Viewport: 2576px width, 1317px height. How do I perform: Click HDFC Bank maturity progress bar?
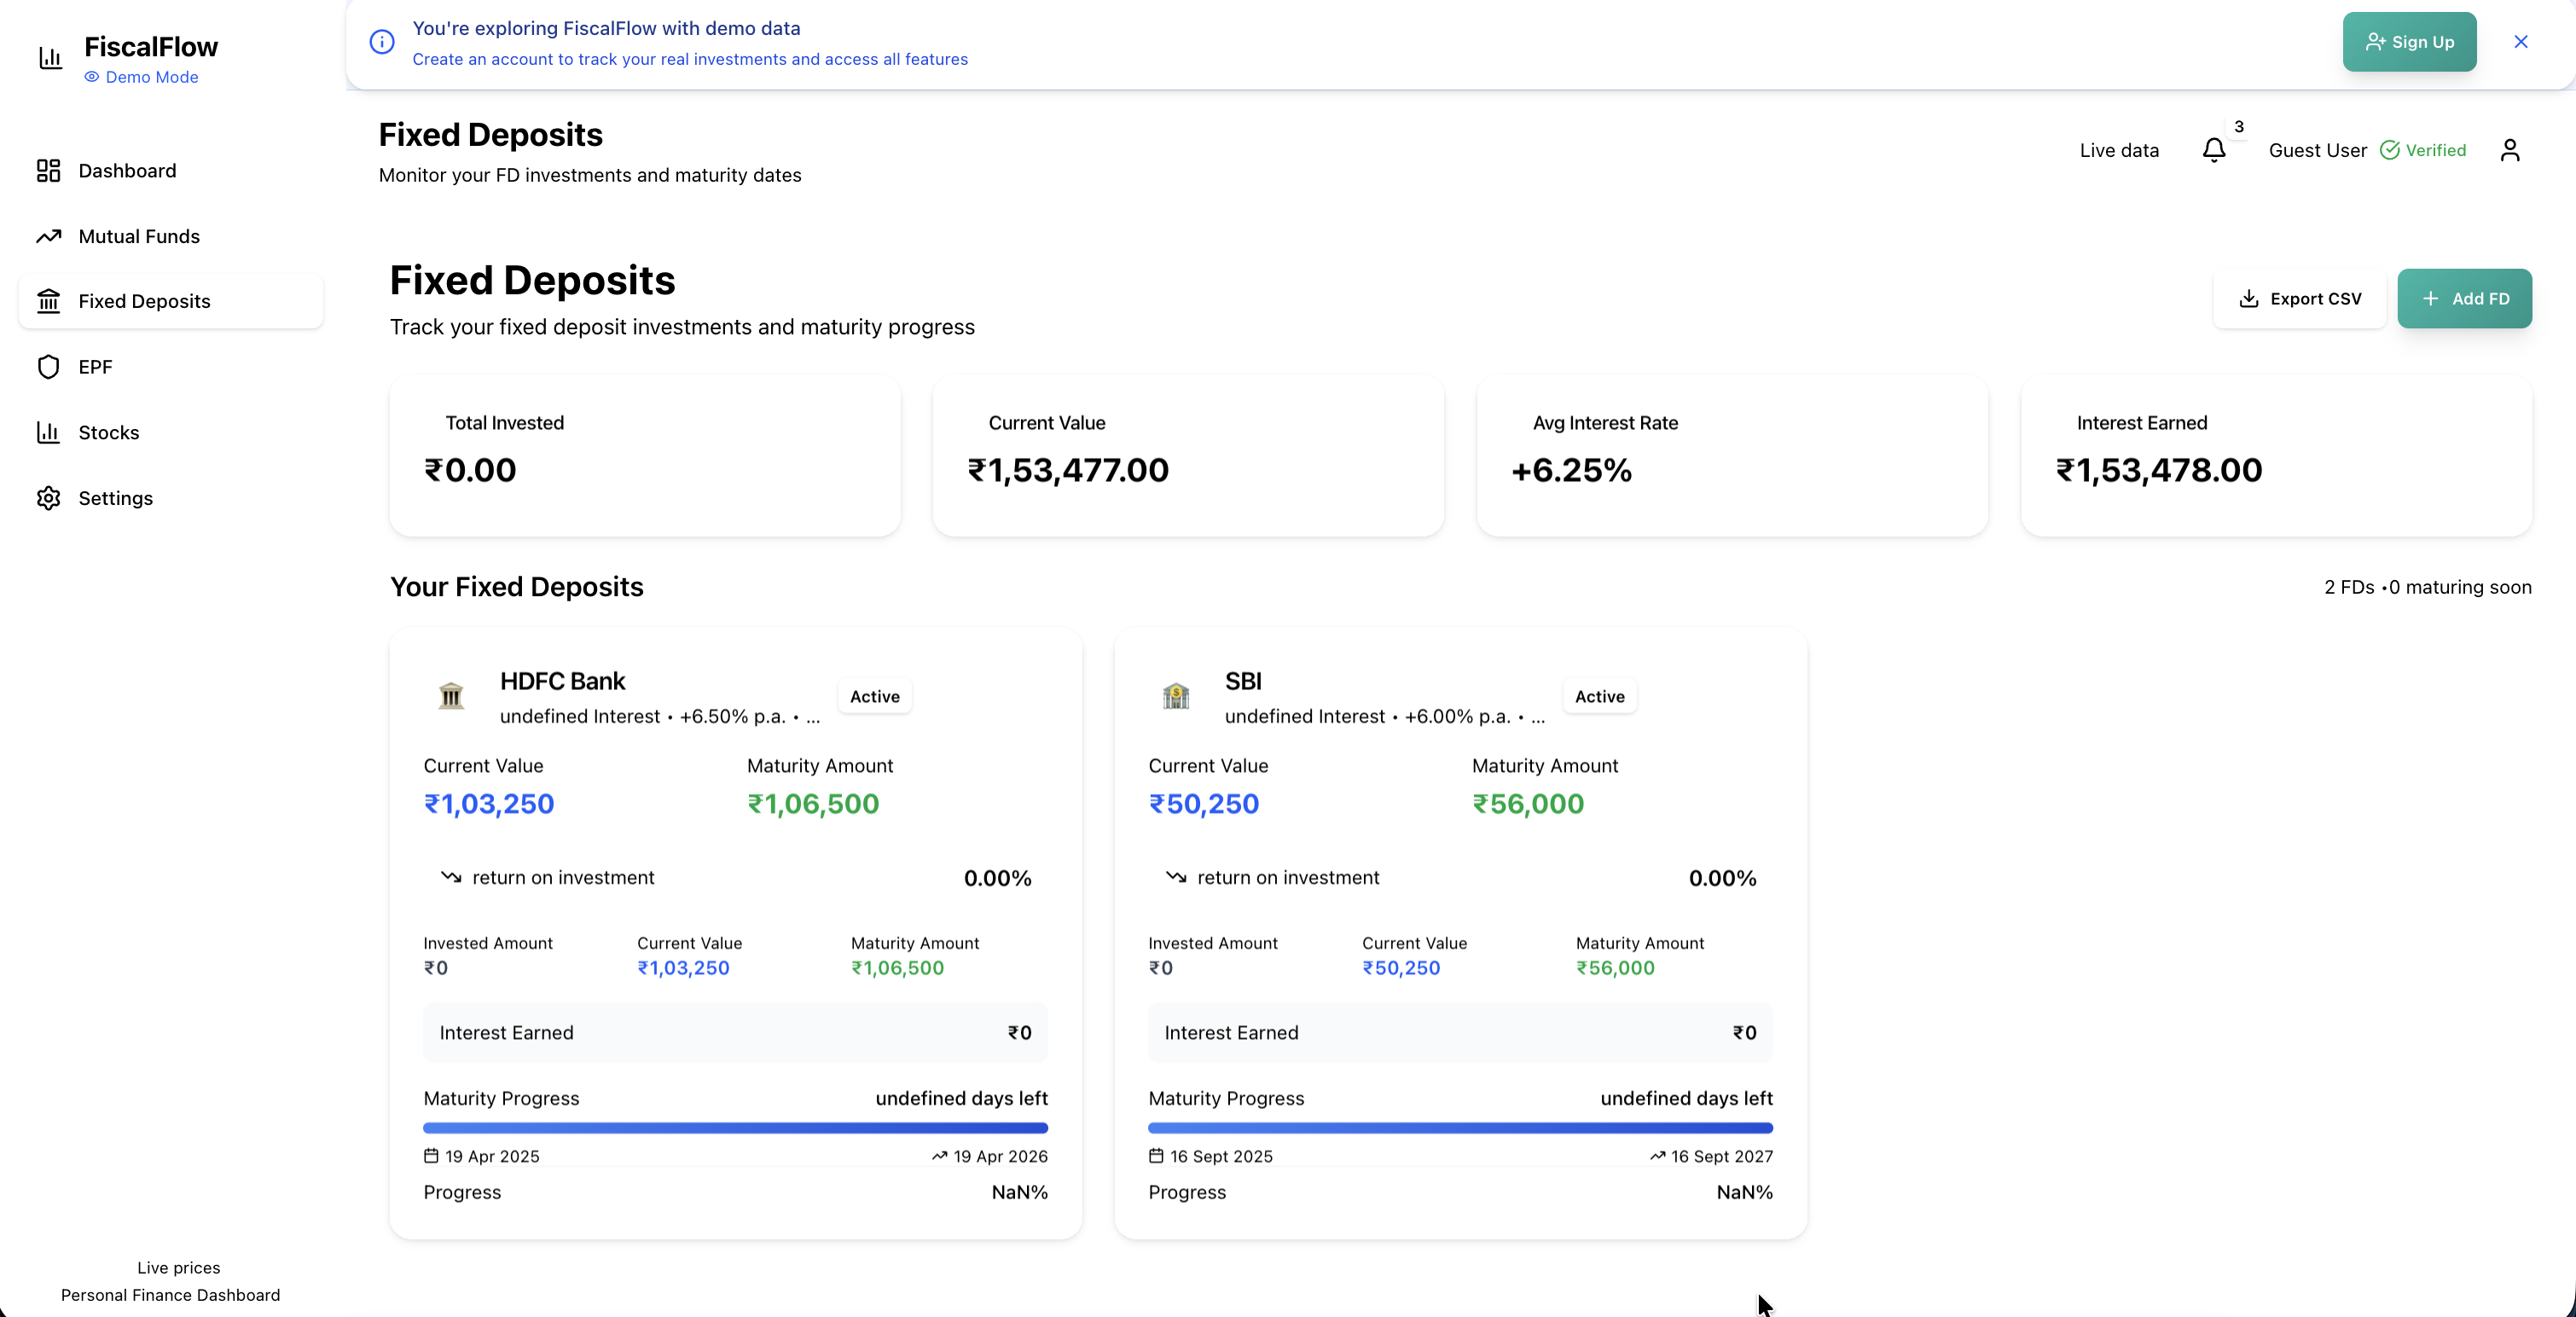click(x=735, y=1128)
